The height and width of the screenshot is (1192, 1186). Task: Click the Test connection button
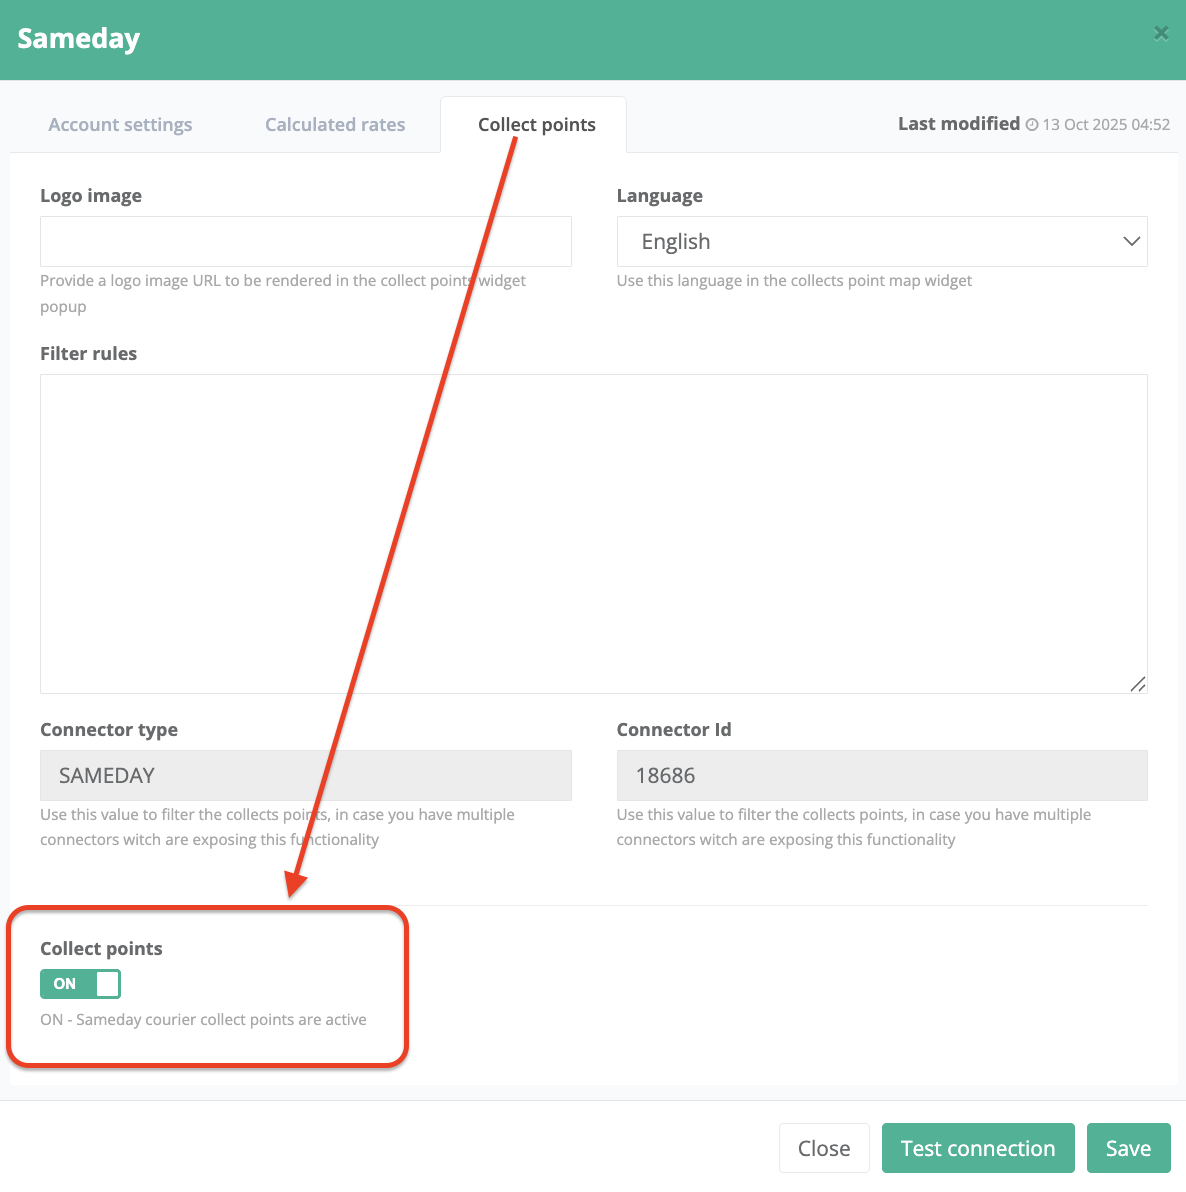[x=977, y=1148]
